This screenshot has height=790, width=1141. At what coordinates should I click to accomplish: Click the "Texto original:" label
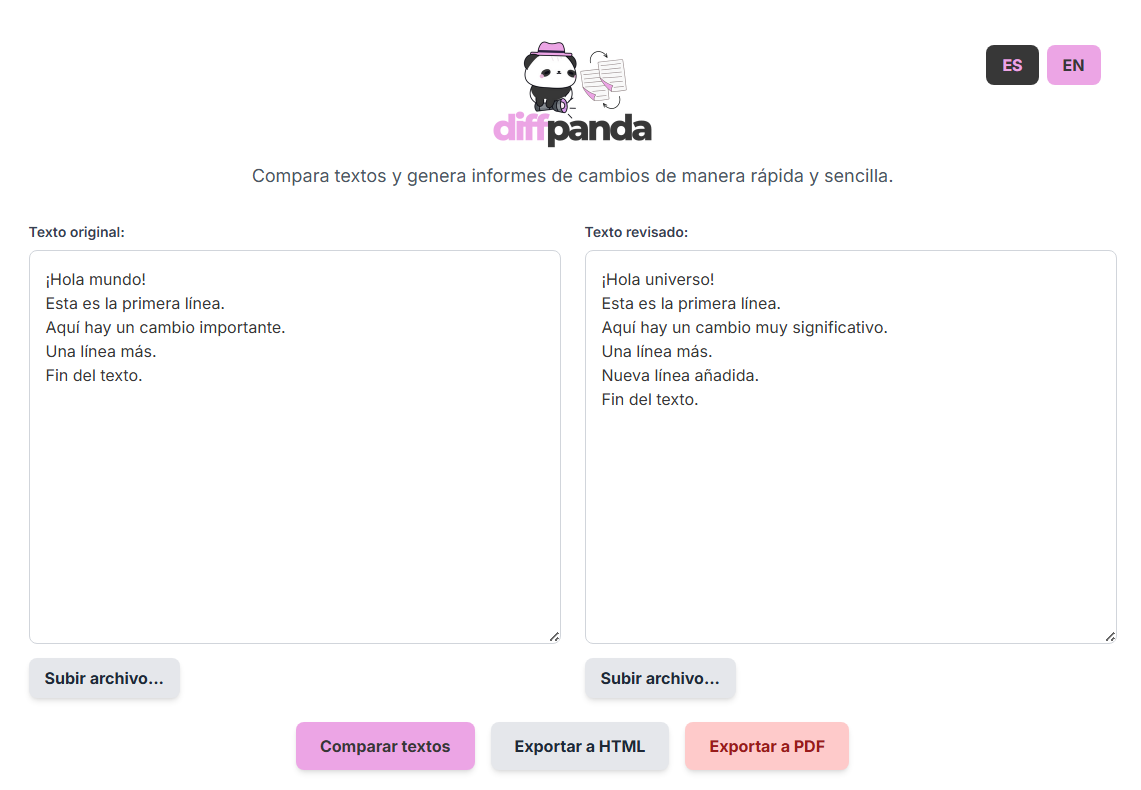click(76, 232)
